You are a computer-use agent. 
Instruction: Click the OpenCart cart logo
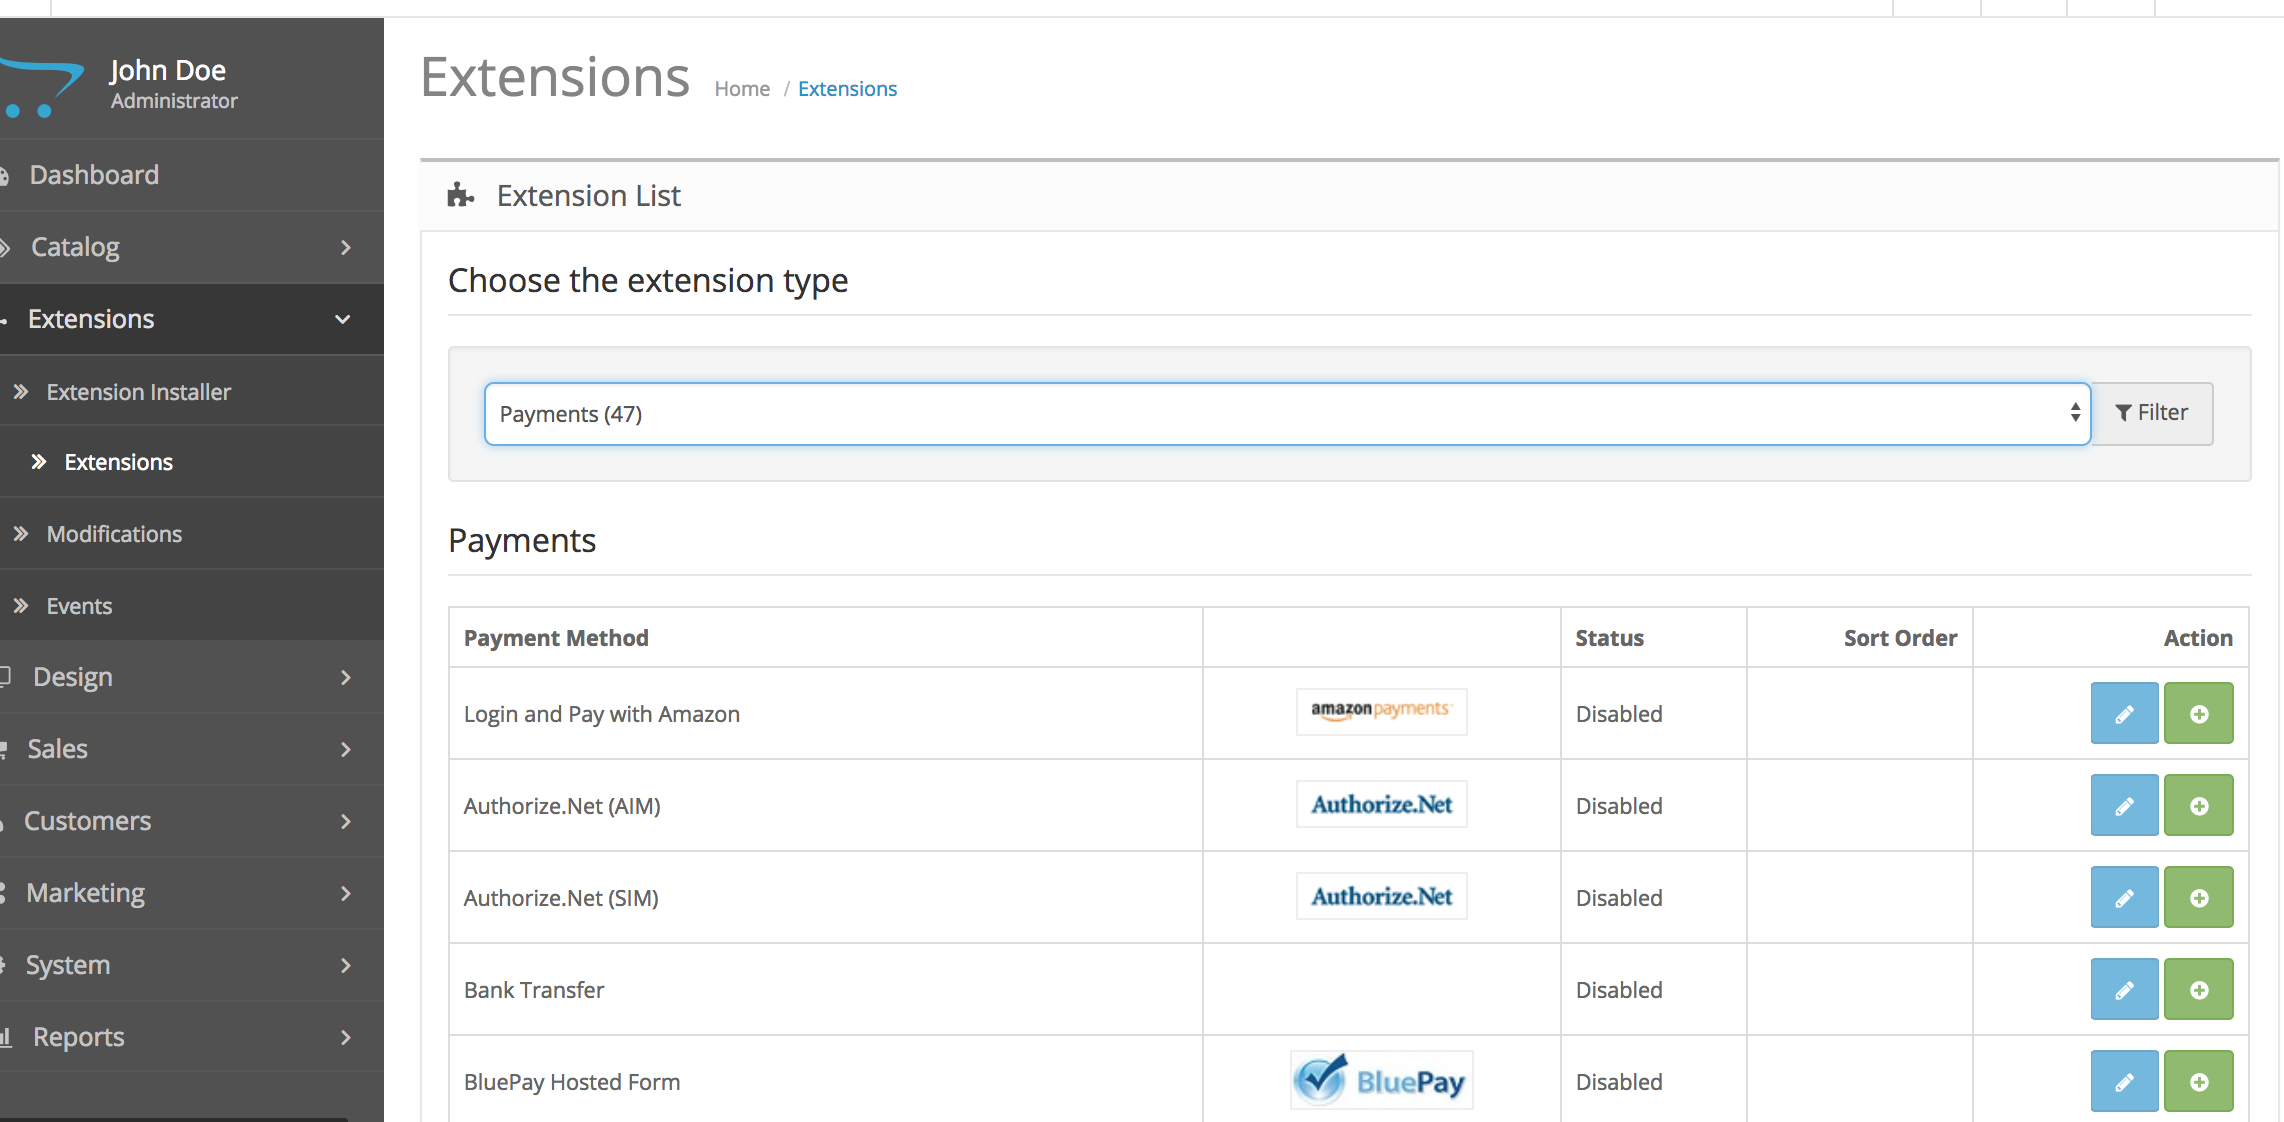tap(42, 88)
